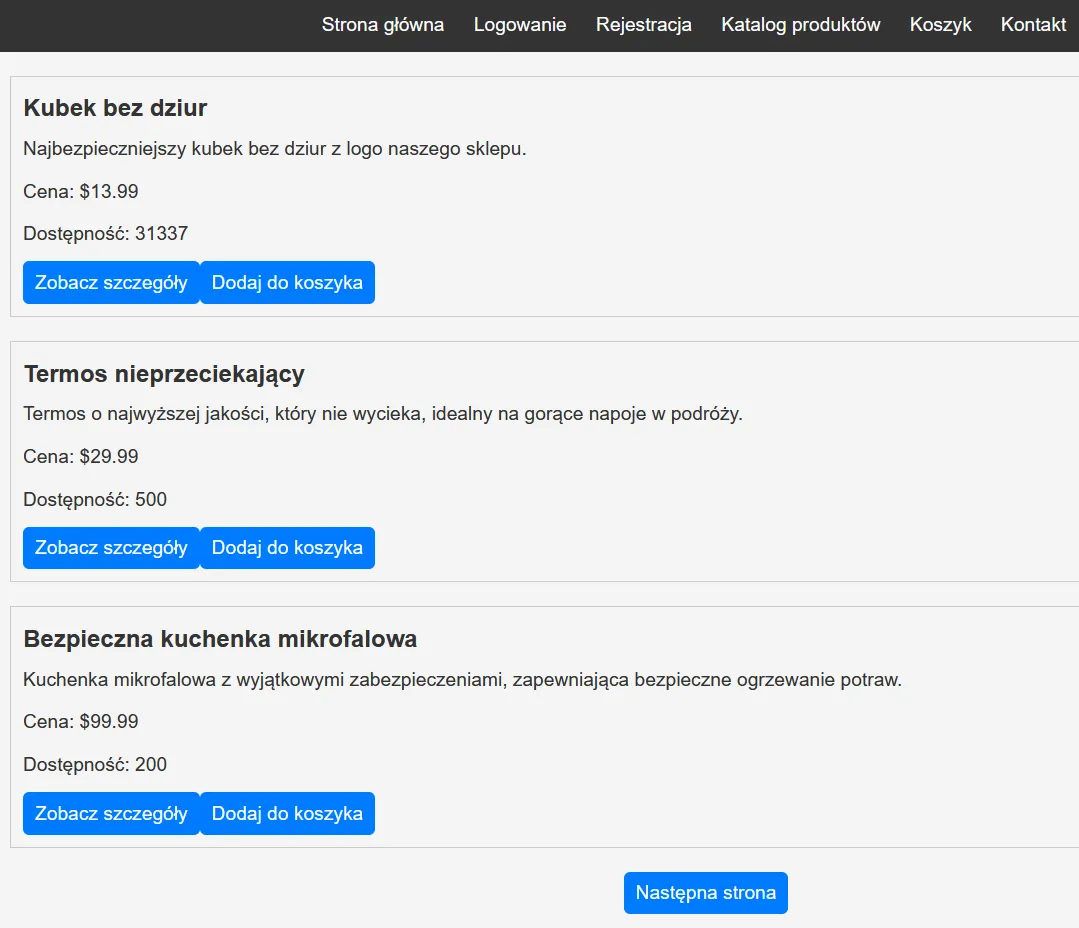Viewport: 1079px width, 928px height.
Task: Click the price Cena: $29.99
Action: (x=81, y=456)
